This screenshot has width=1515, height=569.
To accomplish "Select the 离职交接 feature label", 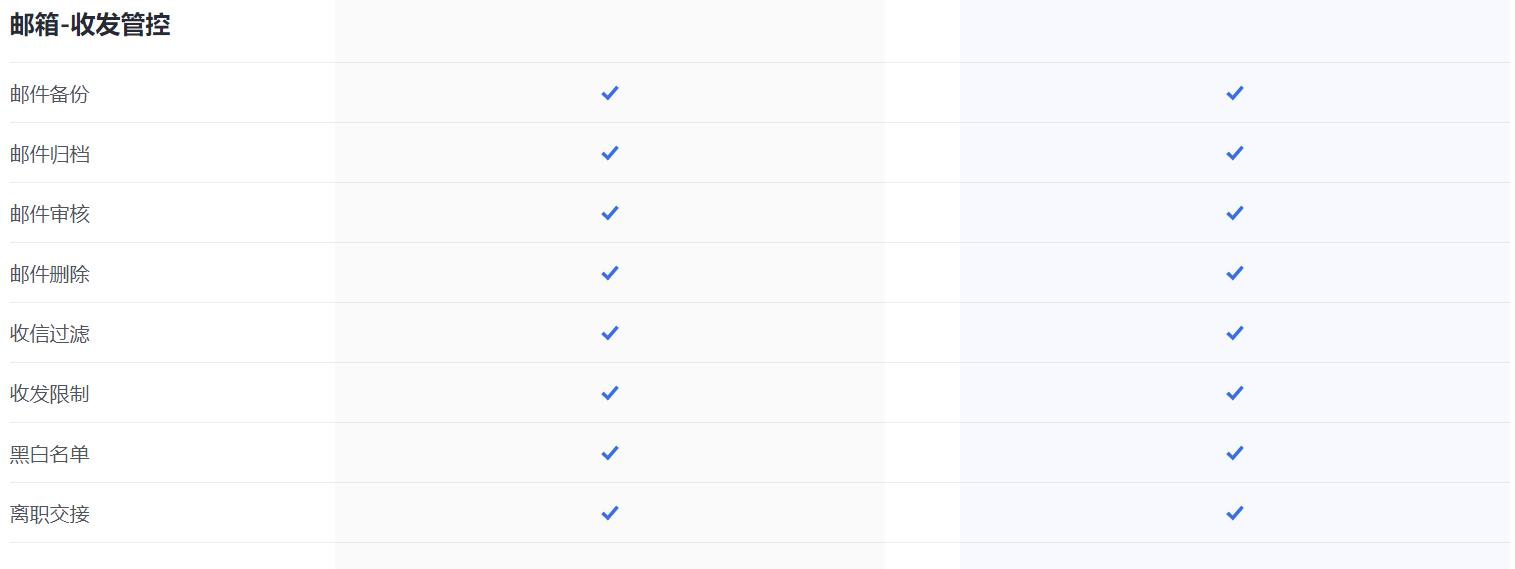I will (50, 514).
